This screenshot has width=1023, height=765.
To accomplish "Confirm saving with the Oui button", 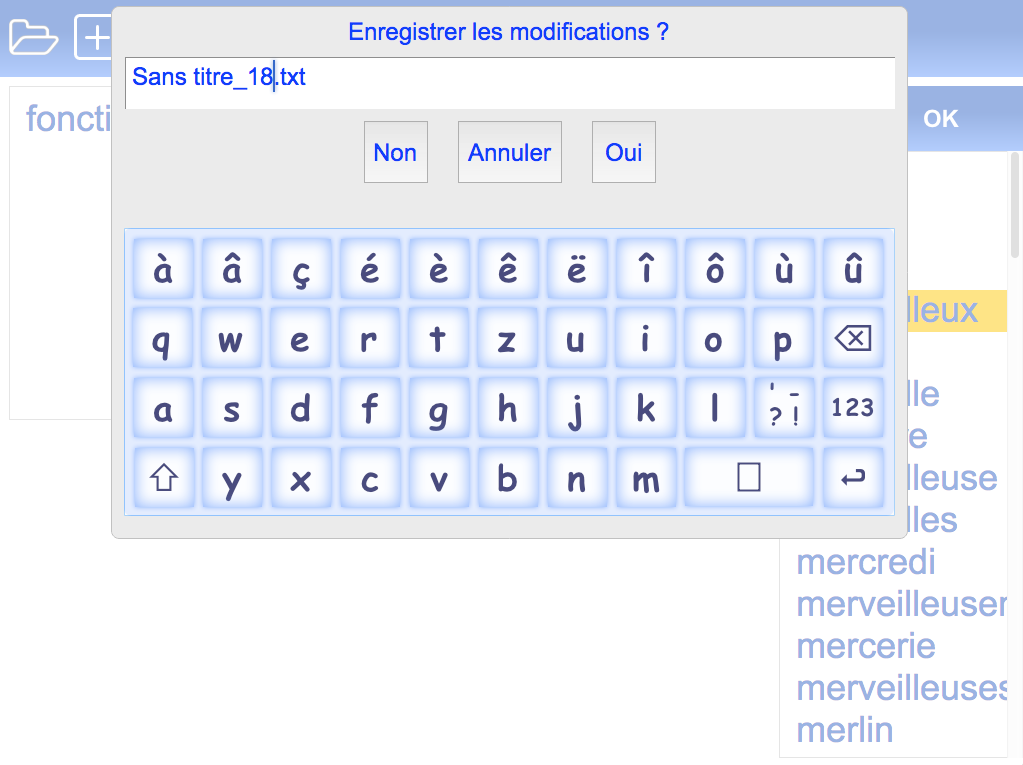I will pyautogui.click(x=623, y=152).
